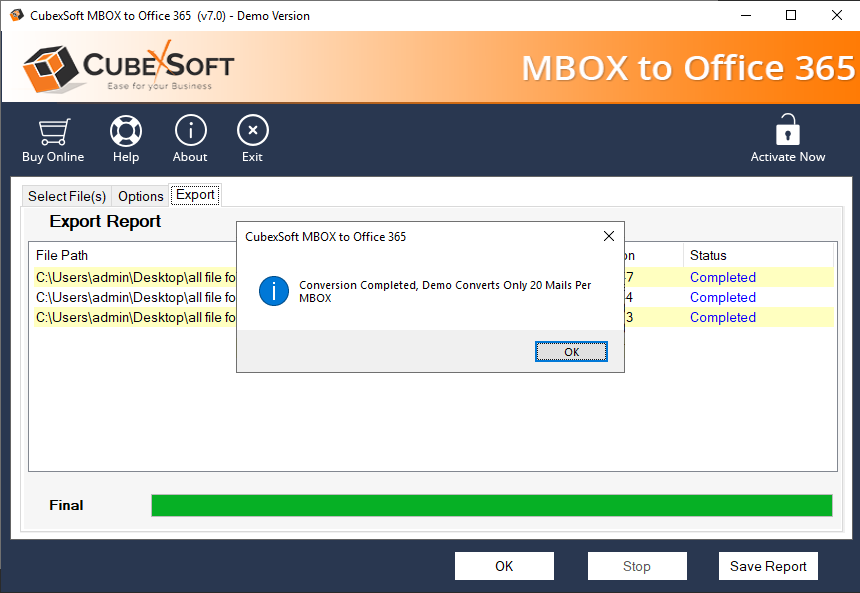Click the Buy Online shopping cart icon
This screenshot has height=593, width=860.
pos(53,131)
